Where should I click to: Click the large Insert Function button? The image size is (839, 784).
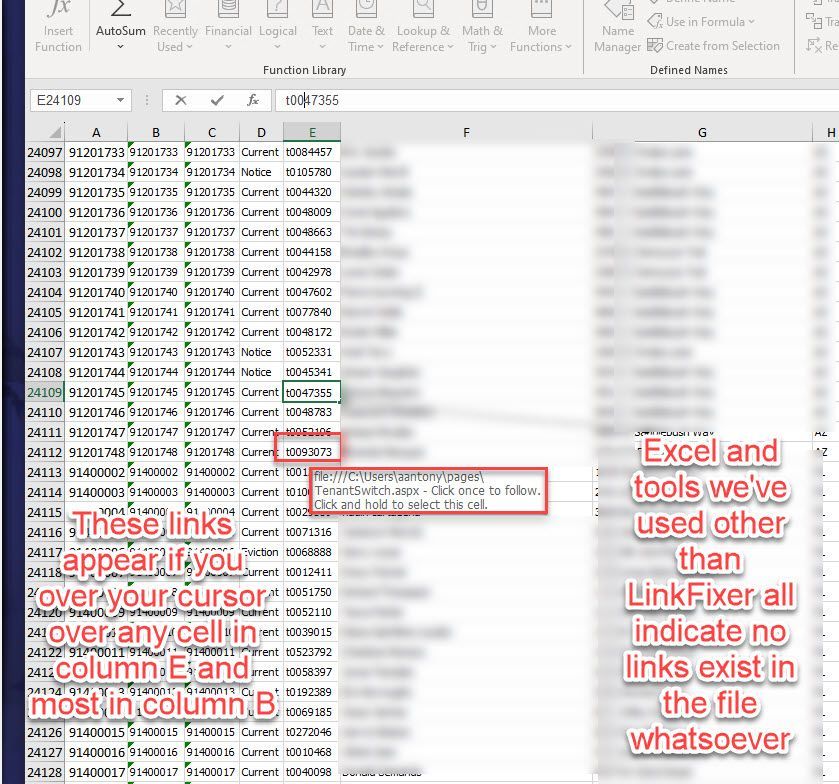58,25
